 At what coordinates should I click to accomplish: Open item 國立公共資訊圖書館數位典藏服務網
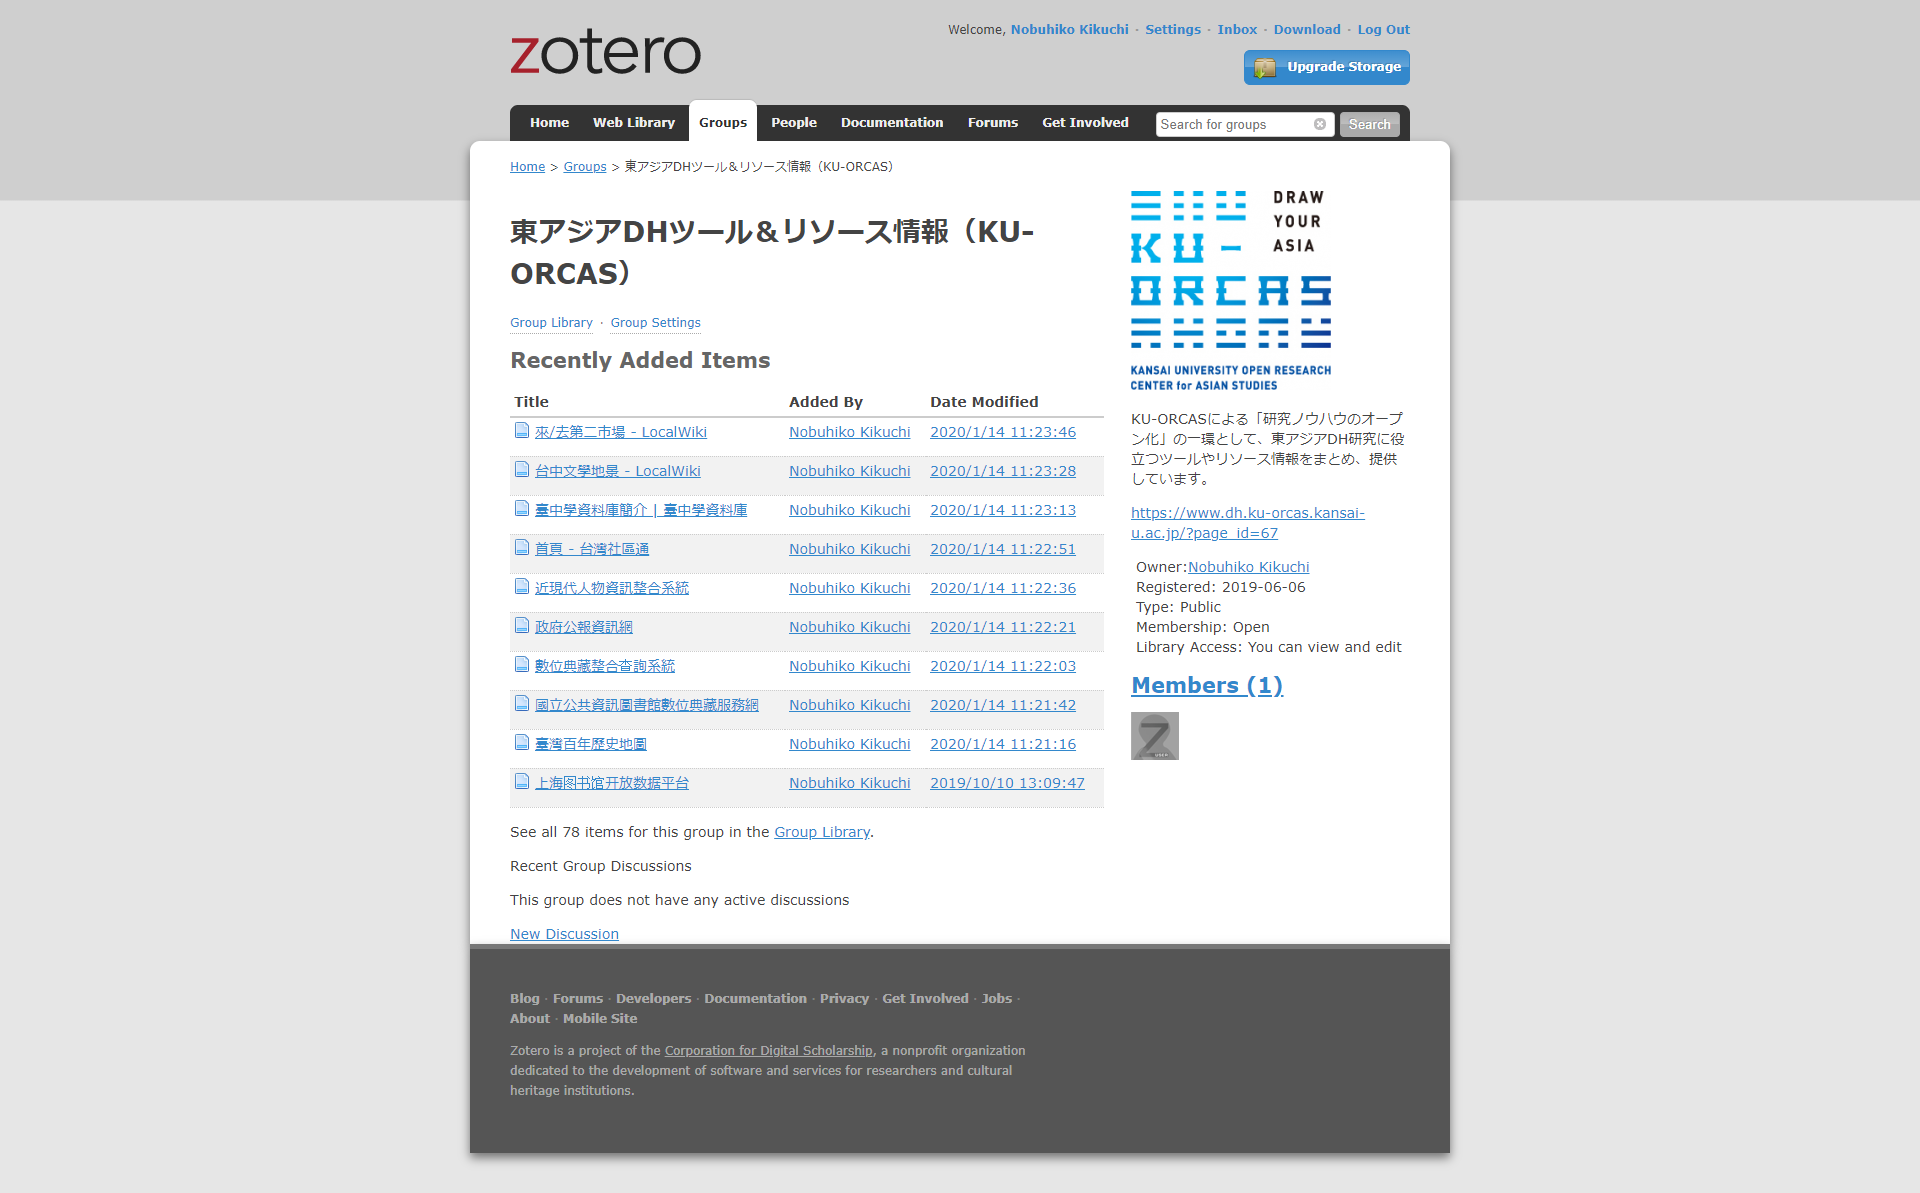(646, 705)
